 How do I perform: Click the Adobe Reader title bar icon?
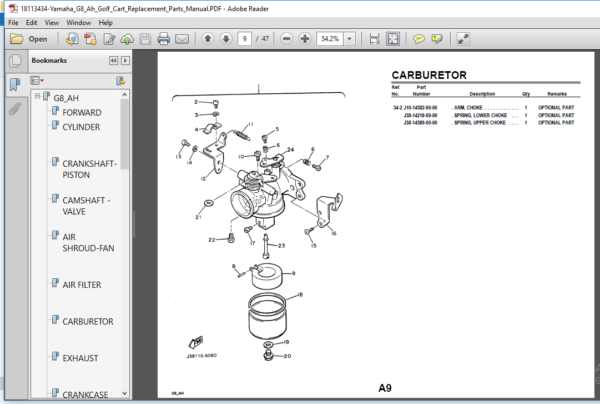tap(13, 8)
